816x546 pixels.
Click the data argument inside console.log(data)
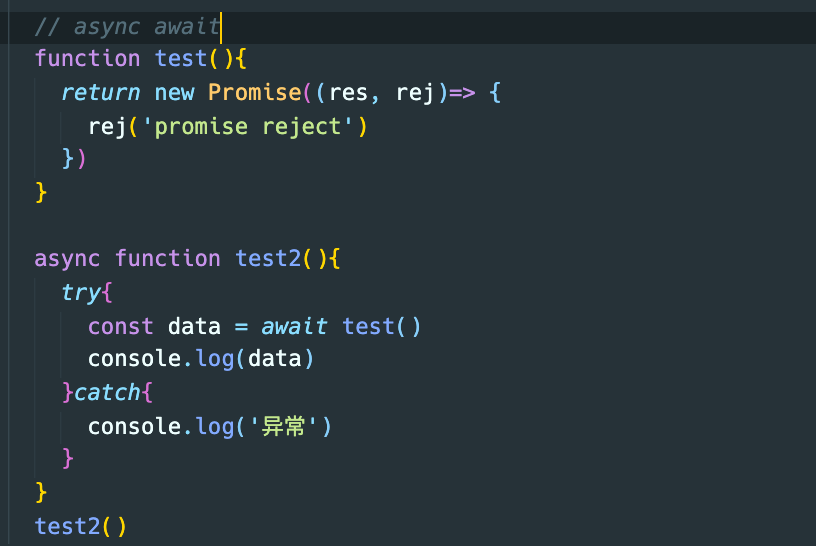point(275,359)
